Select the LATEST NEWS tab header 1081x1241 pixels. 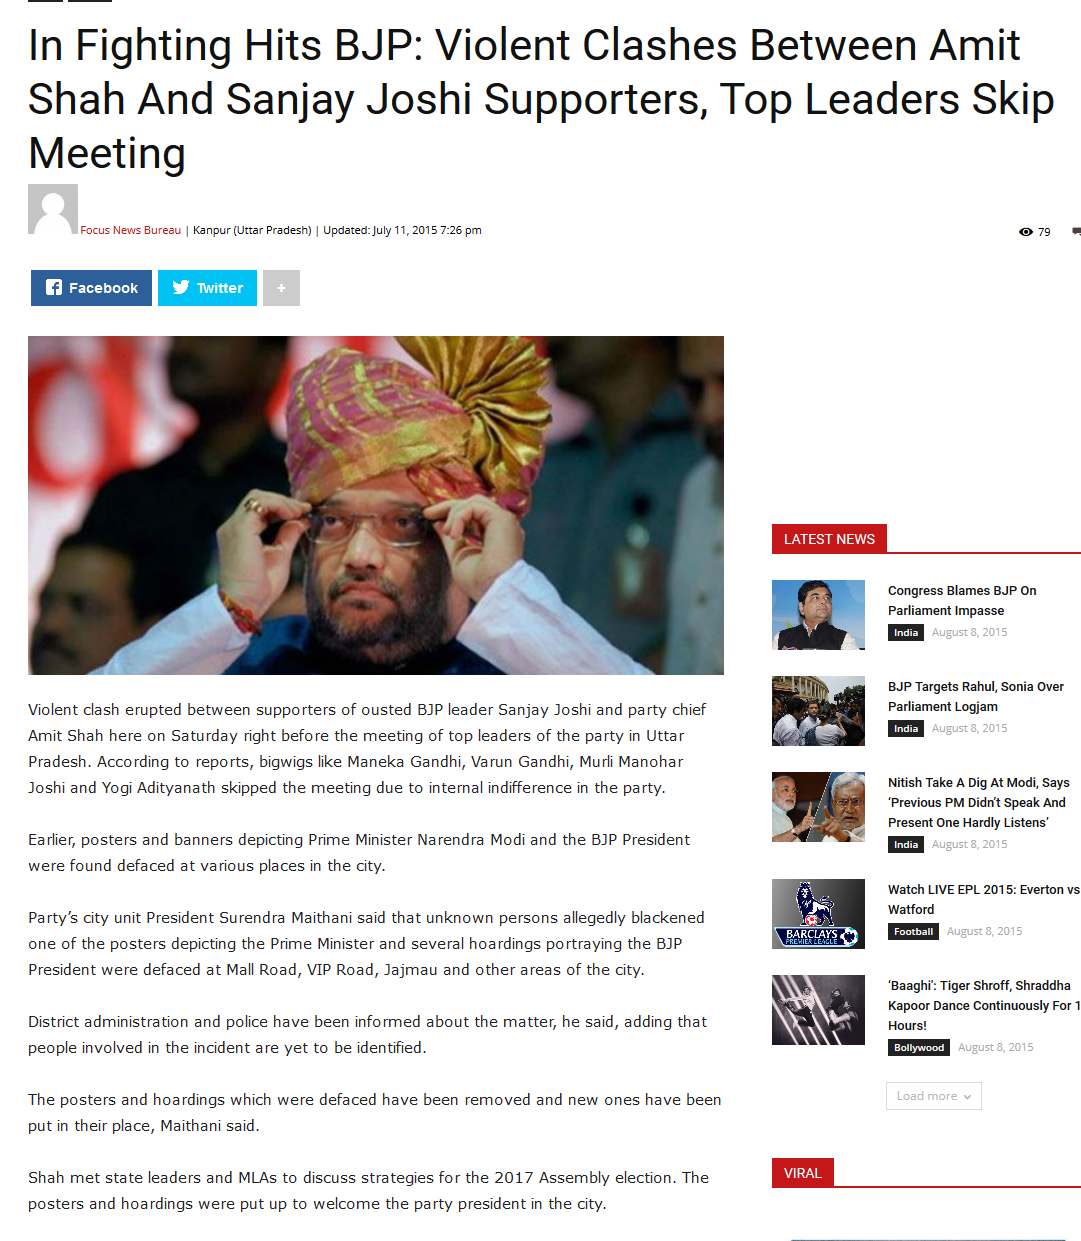click(x=829, y=539)
